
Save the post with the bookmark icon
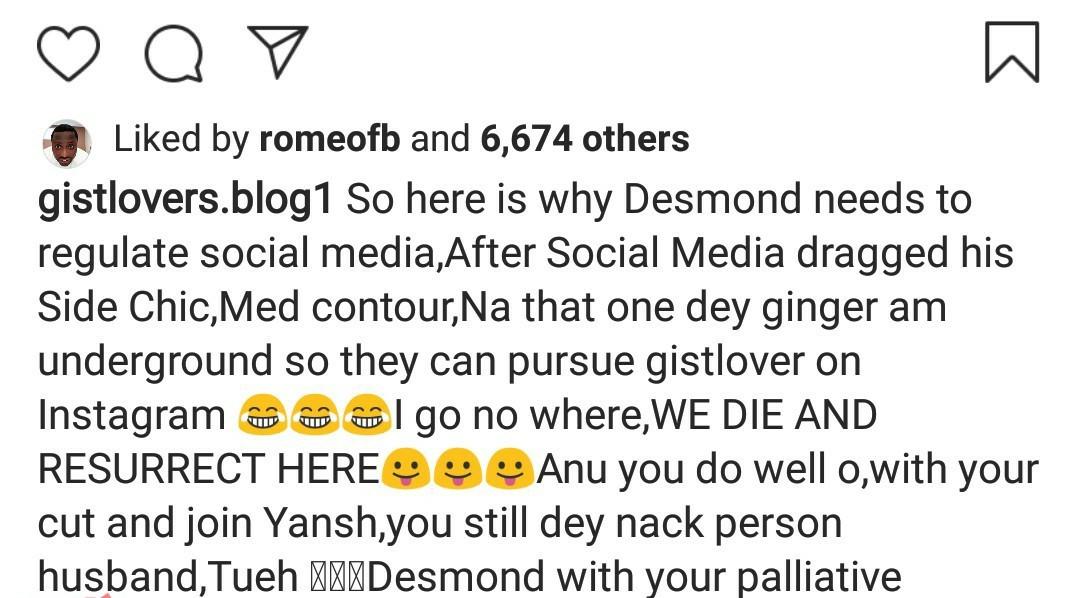click(x=1012, y=52)
